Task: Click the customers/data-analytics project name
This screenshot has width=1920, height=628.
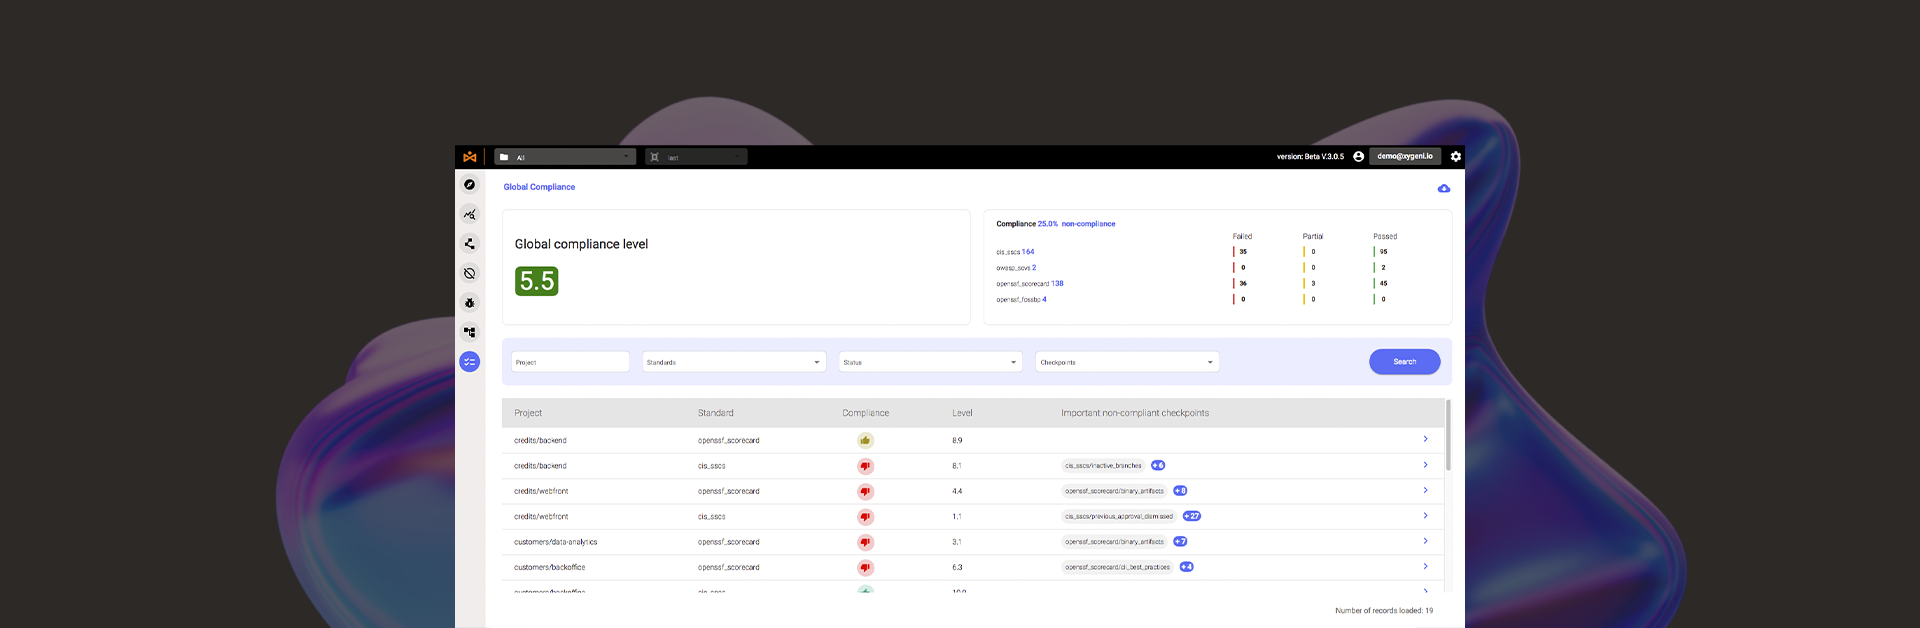Action: tap(555, 542)
